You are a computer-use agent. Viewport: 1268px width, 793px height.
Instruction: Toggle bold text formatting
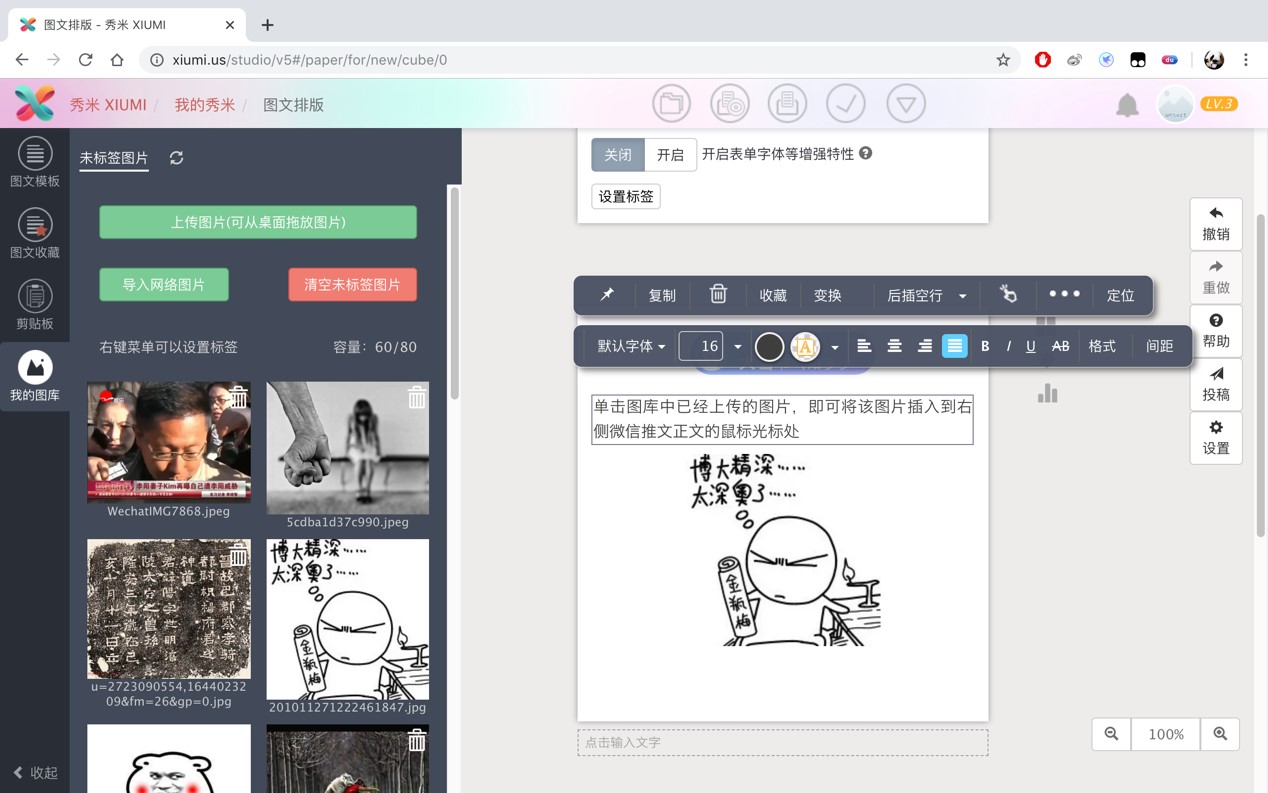click(x=985, y=346)
